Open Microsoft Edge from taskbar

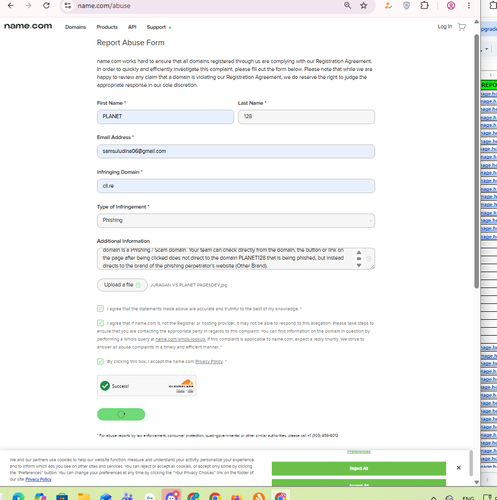pyautogui.click(x=18, y=497)
